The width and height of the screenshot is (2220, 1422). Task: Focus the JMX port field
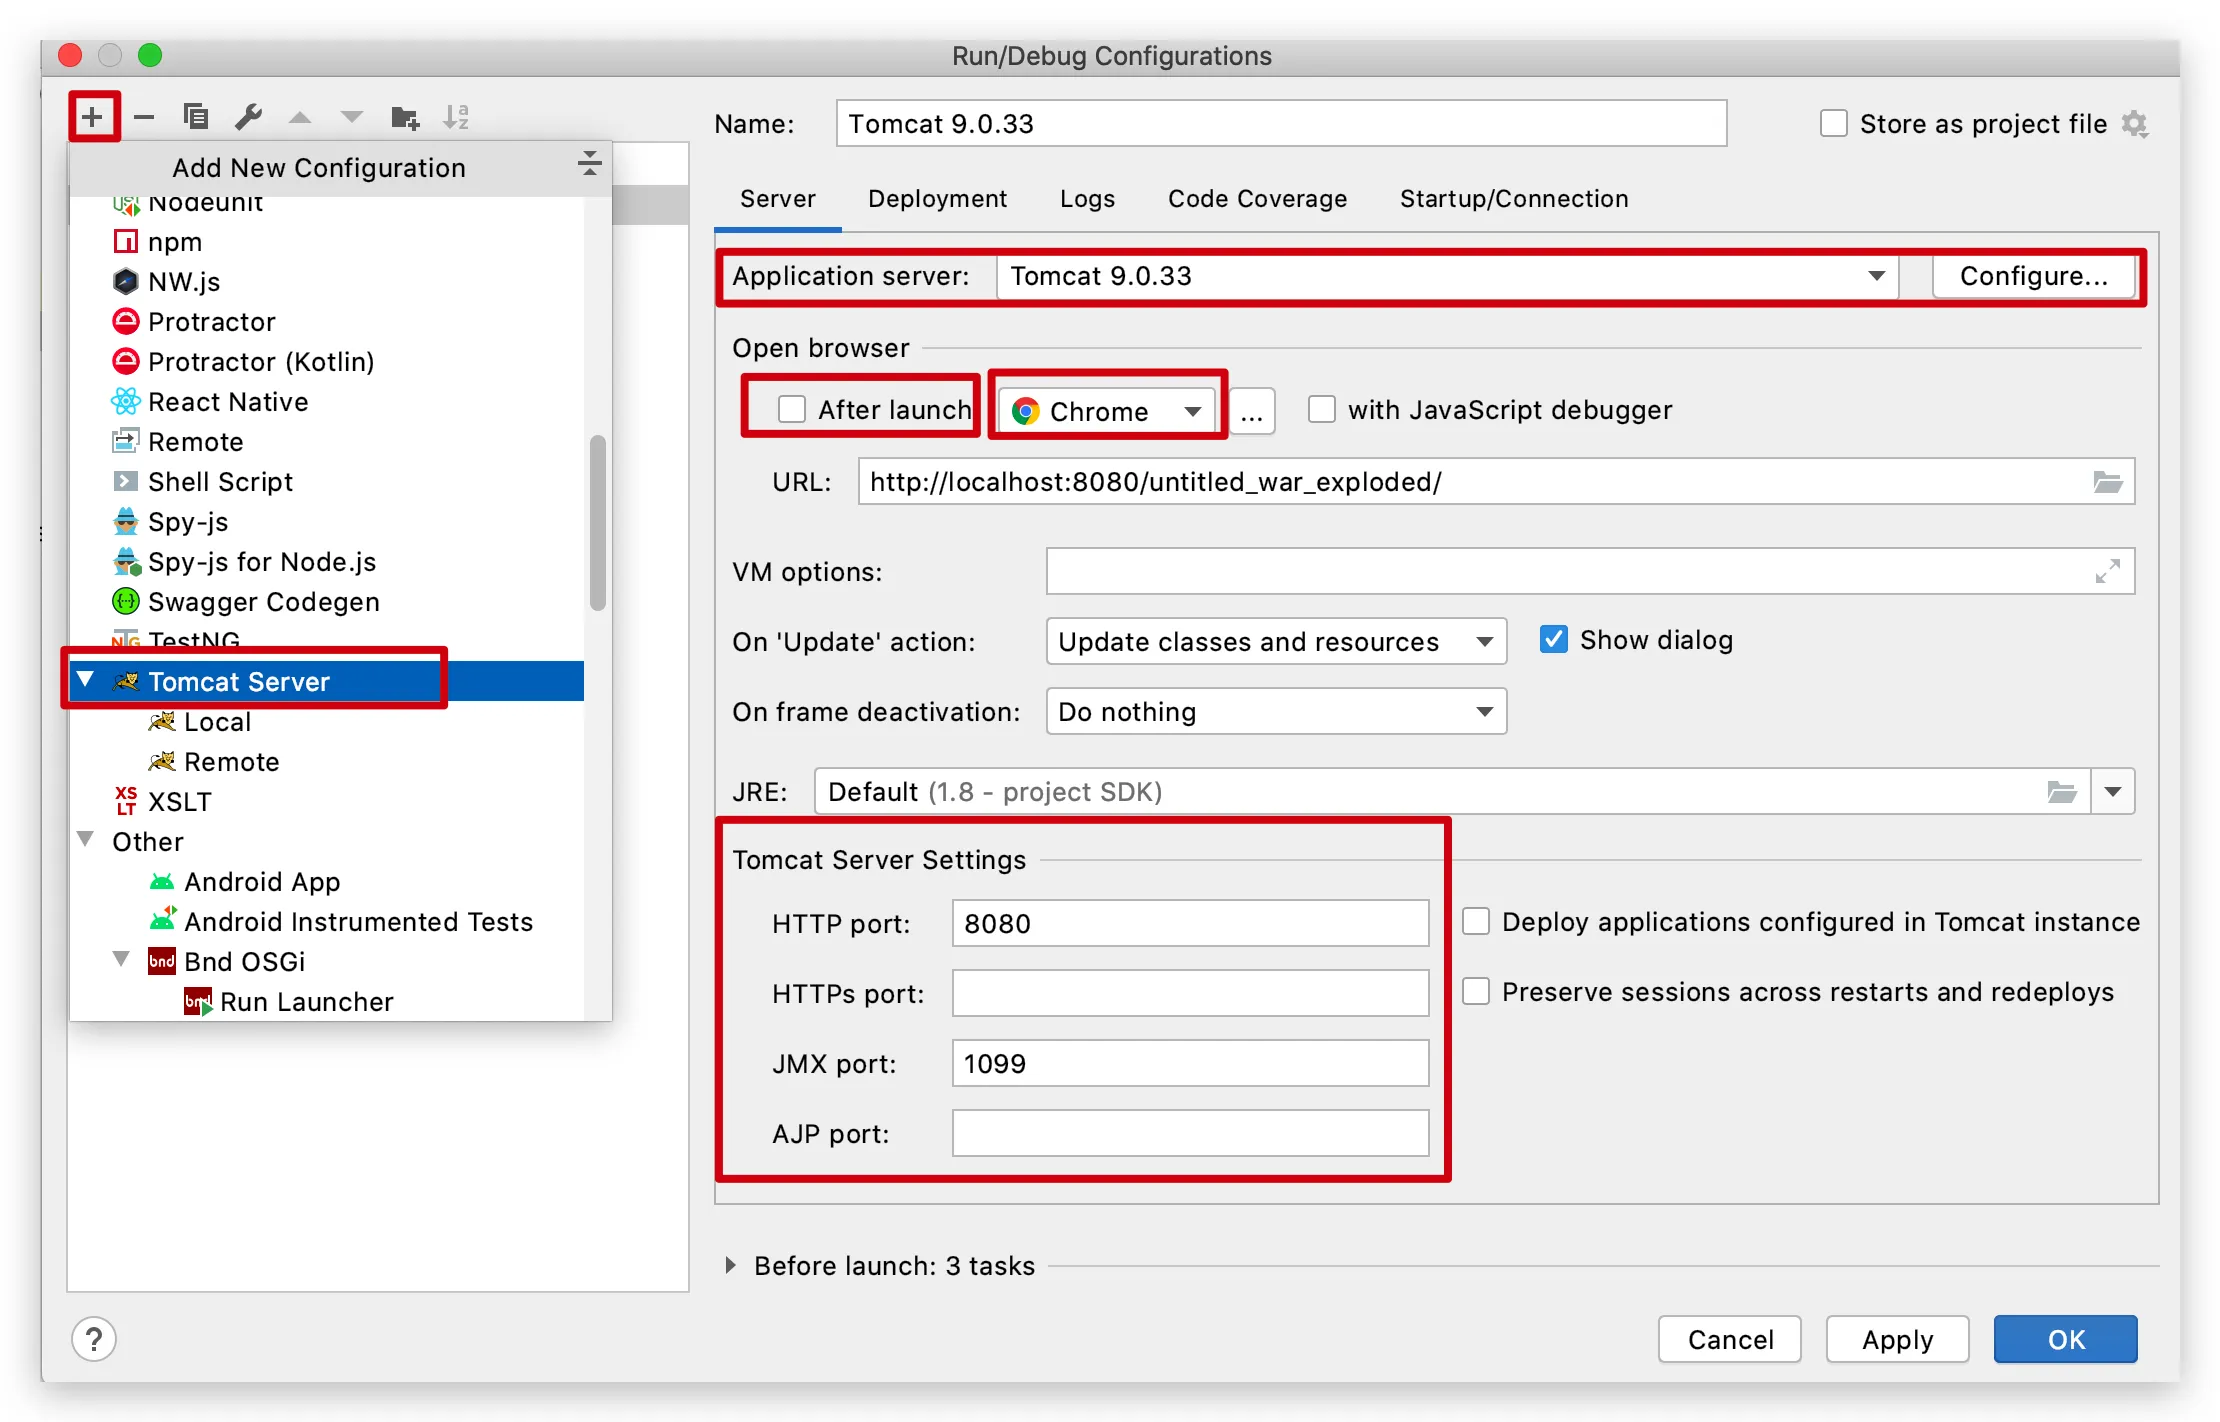pos(1190,1063)
